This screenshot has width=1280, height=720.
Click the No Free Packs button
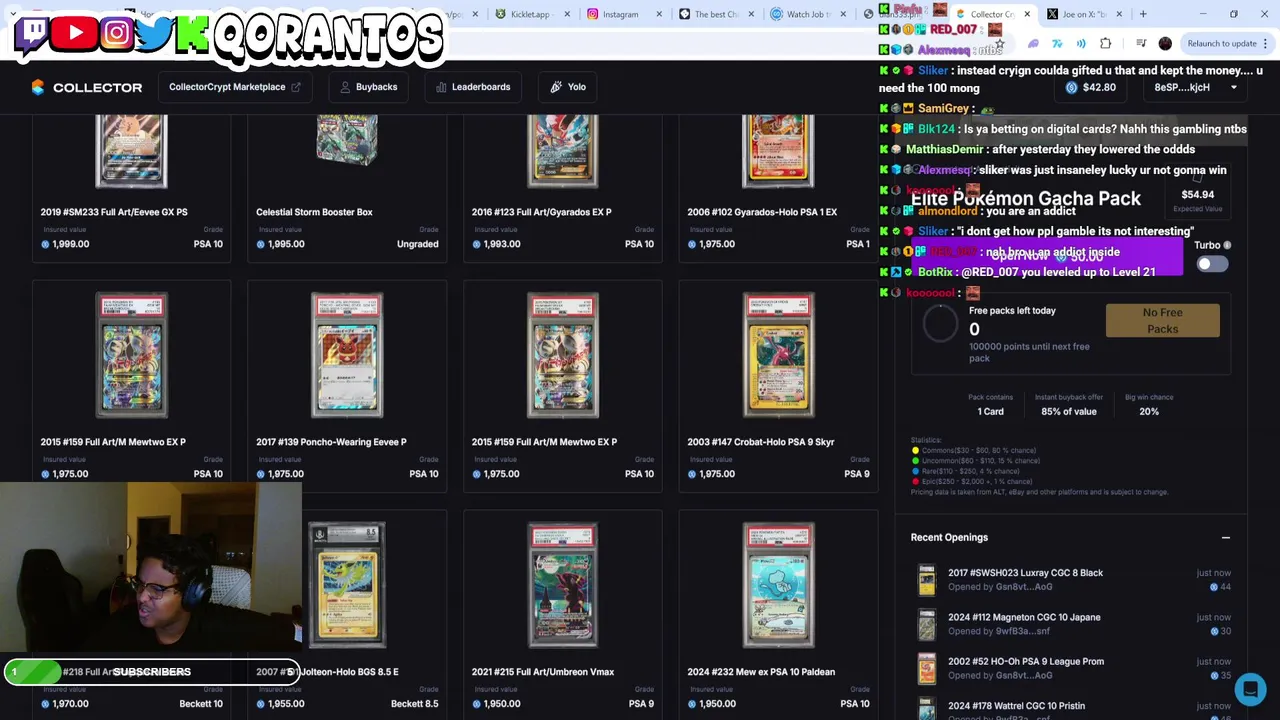[1162, 321]
